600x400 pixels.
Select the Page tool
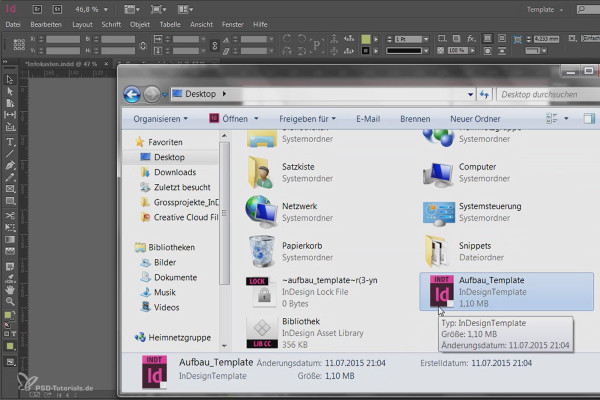tap(10, 103)
